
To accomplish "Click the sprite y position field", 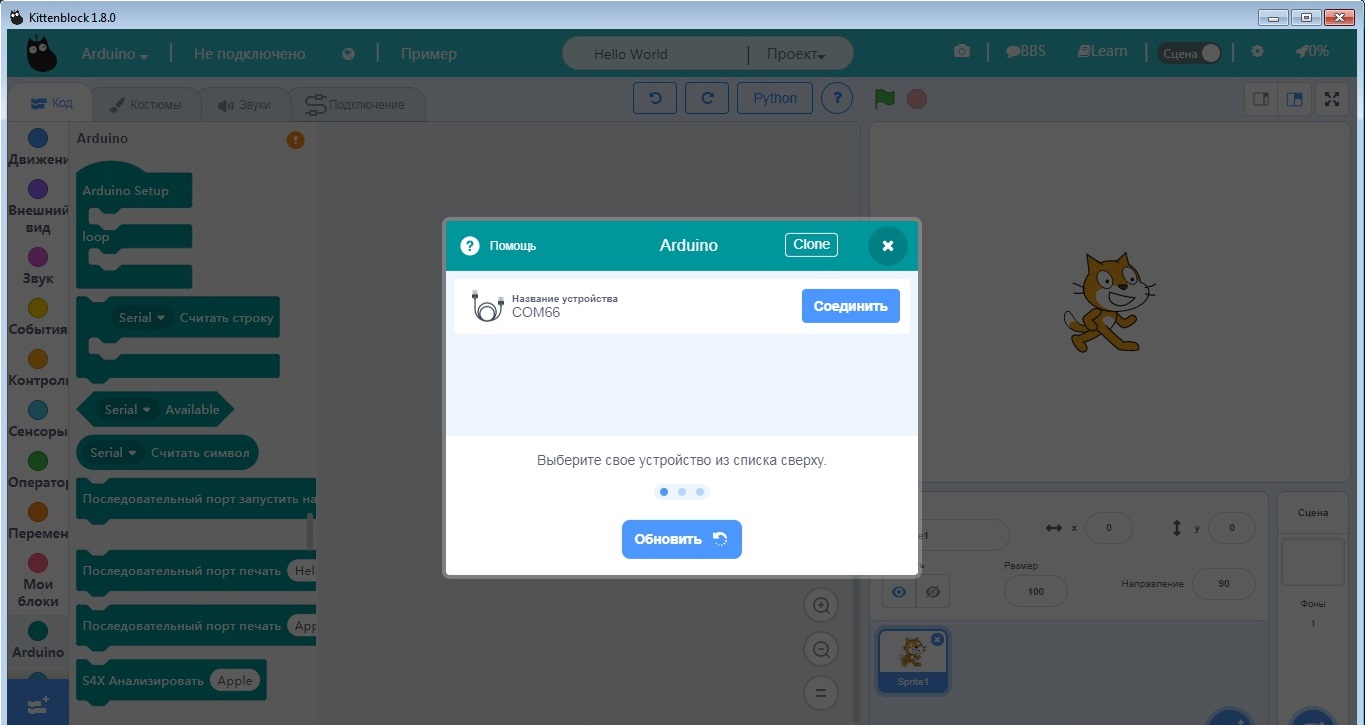I will click(1232, 528).
